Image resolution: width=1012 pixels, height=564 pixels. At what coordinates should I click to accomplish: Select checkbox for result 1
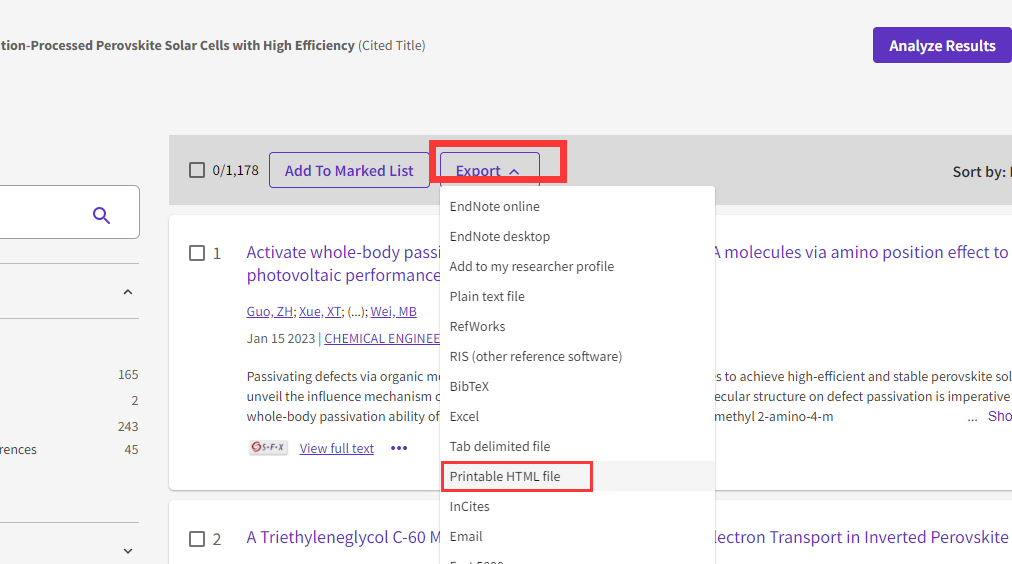click(x=197, y=253)
